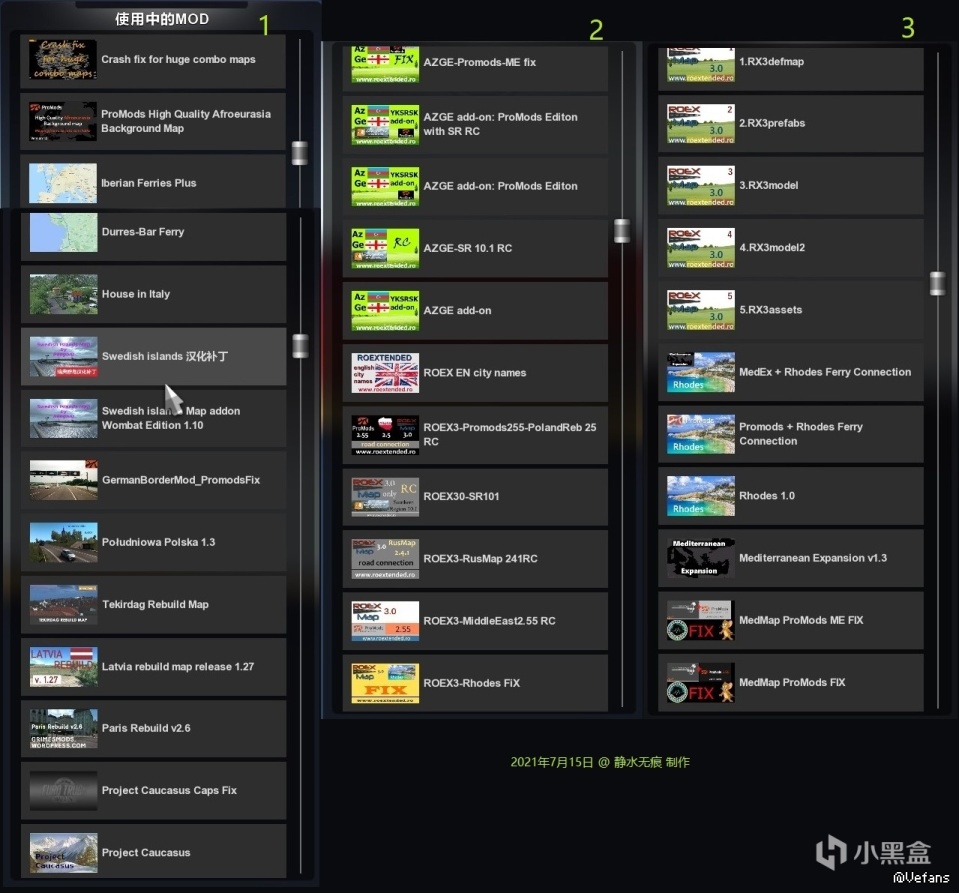Select ProMods High Quality Afroeurasia Background Map
Image resolution: width=959 pixels, height=893 pixels.
point(153,121)
